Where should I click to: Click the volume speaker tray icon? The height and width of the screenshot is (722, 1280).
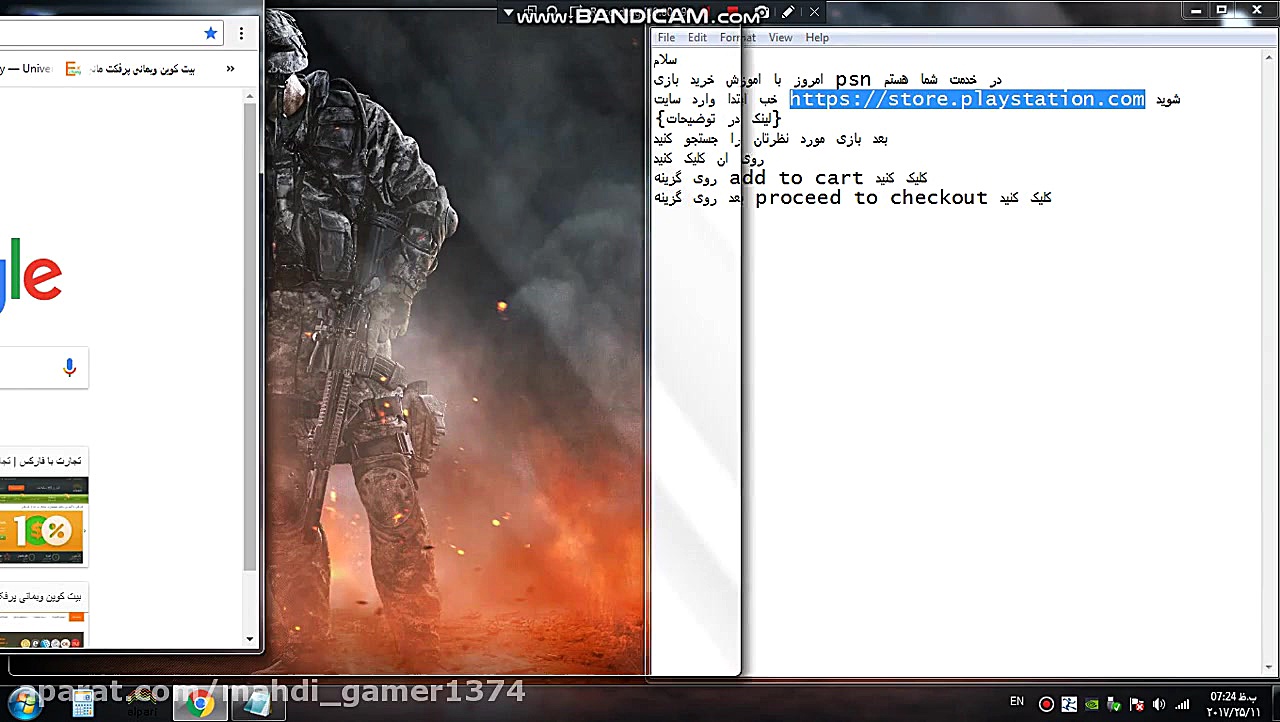tap(1160, 704)
